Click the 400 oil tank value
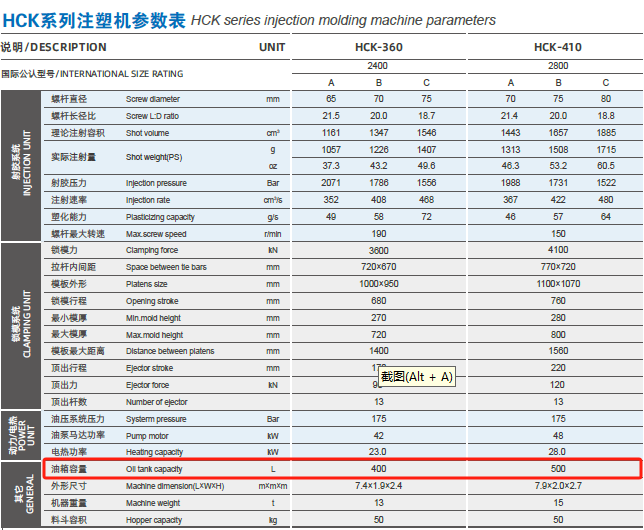Screen dimensions: 644x530 (379, 469)
